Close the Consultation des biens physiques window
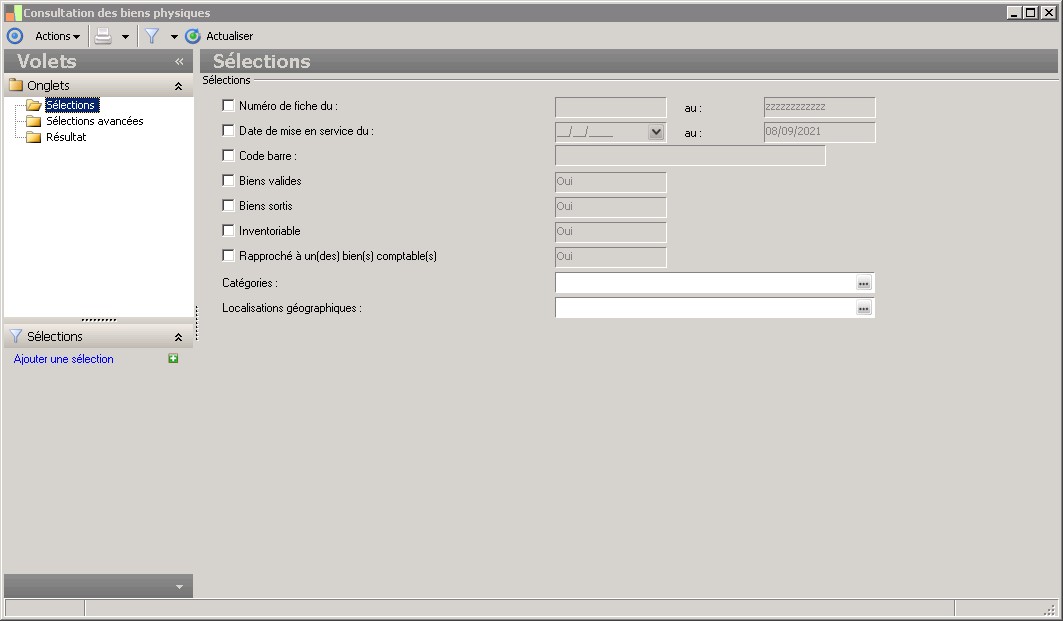1063x621 pixels. [x=1048, y=13]
